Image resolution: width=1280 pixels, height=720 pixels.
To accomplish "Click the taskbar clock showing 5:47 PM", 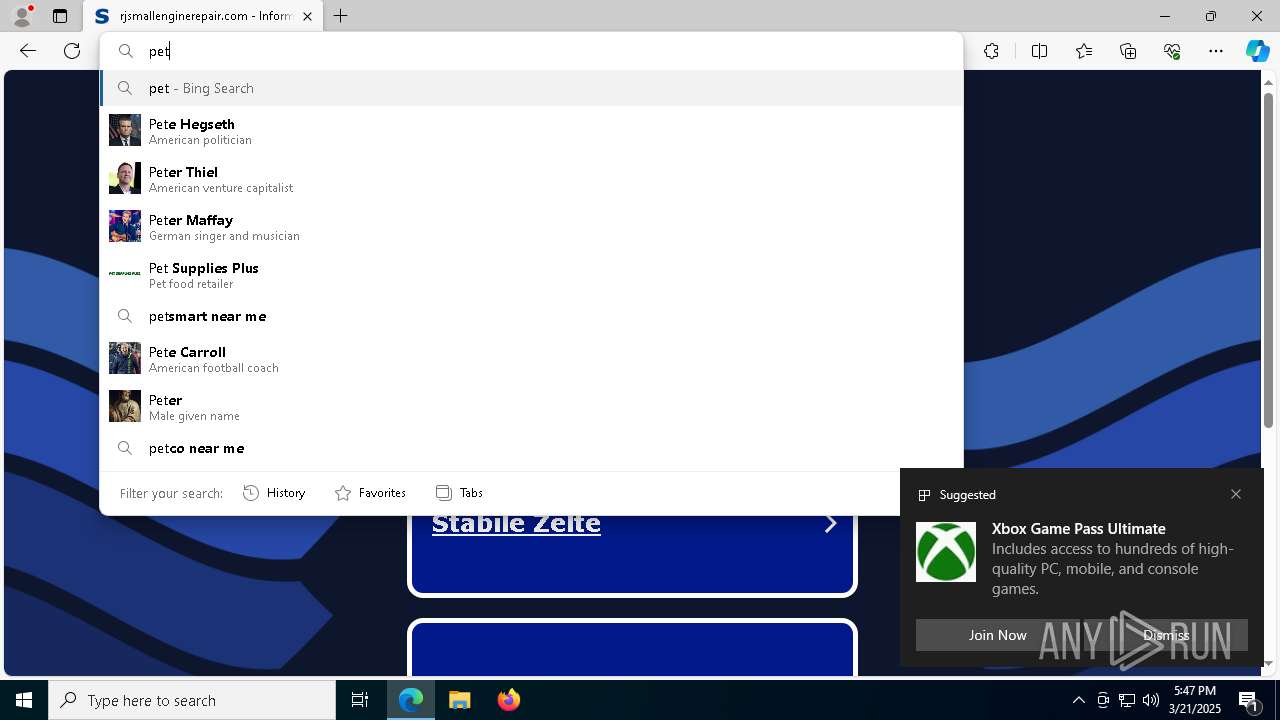I will 1196,700.
